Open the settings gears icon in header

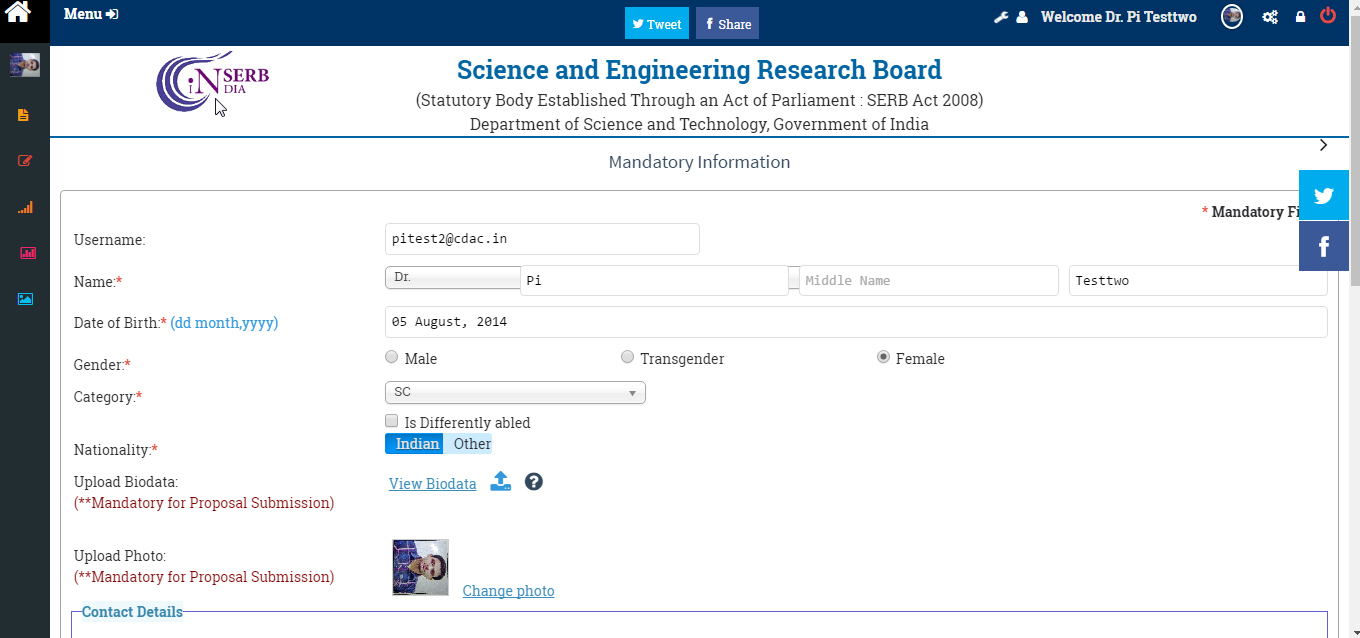(x=1270, y=17)
